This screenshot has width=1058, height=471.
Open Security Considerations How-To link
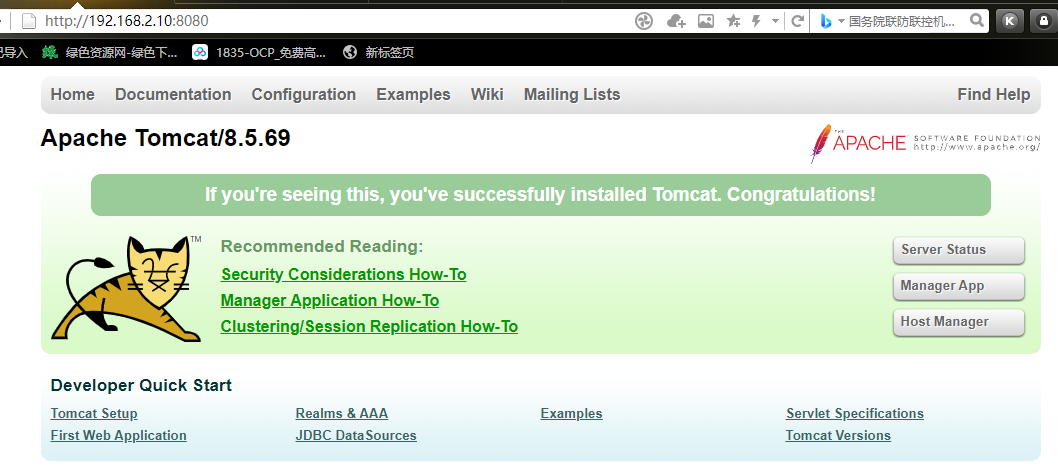pyautogui.click(x=343, y=275)
